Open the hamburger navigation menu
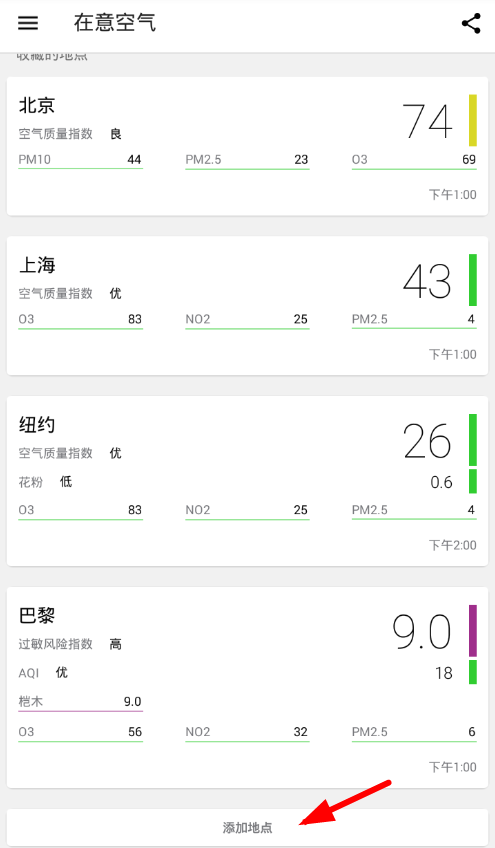This screenshot has height=848, width=495. point(28,23)
